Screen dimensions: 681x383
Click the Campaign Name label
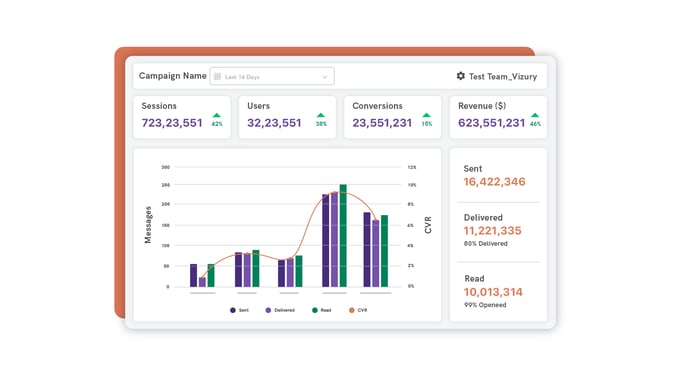pos(172,76)
